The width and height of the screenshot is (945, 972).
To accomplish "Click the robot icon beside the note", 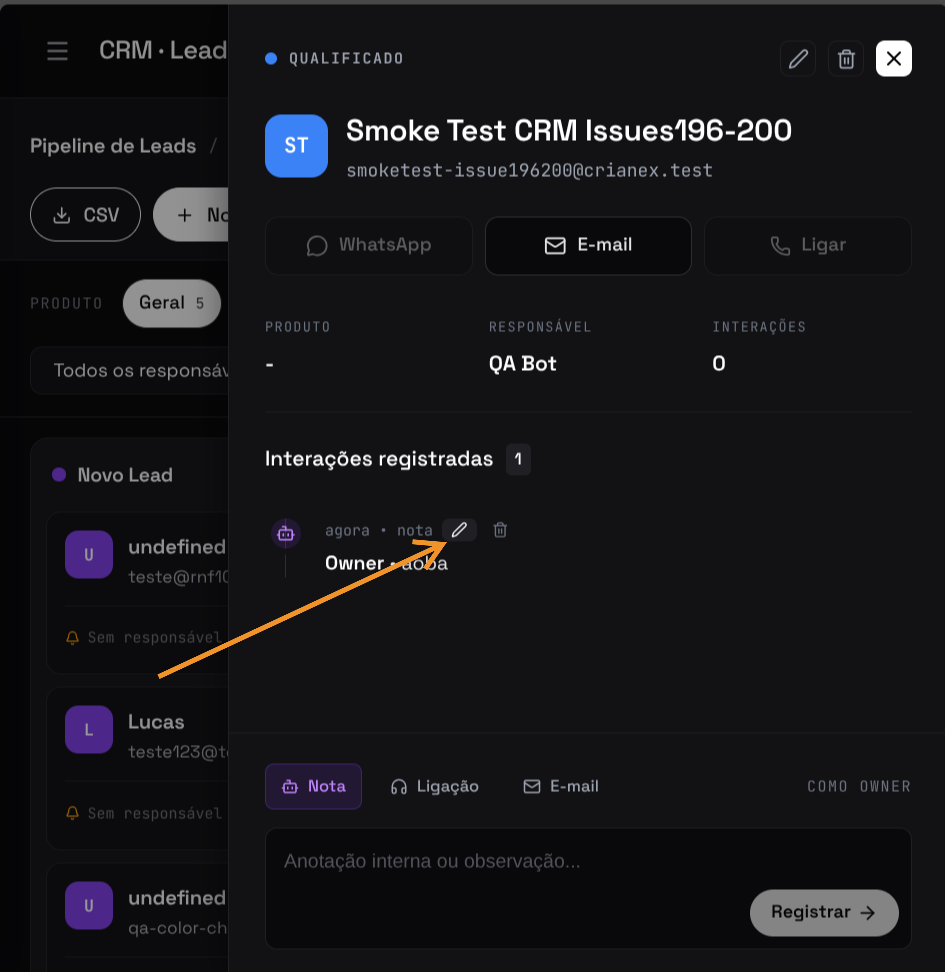I will coord(286,533).
